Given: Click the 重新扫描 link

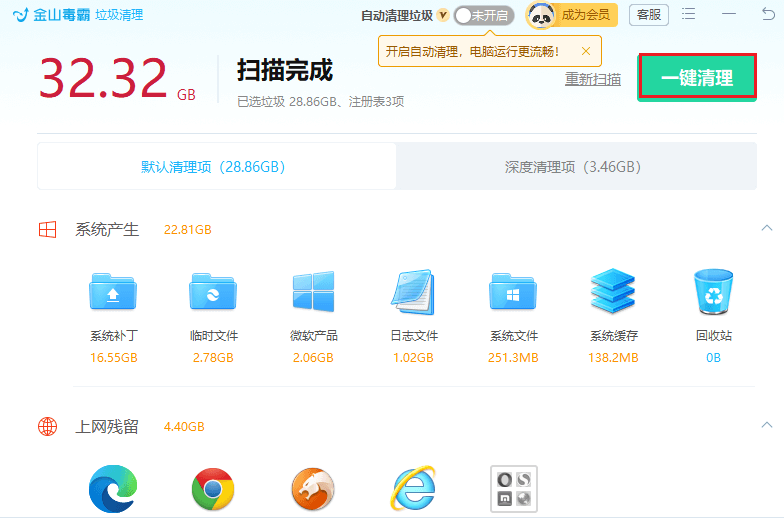Looking at the screenshot, I should pos(592,79).
